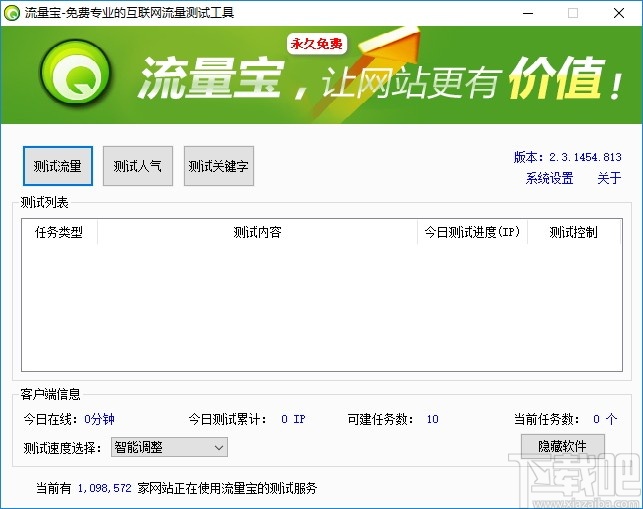
Task: Open the 关于 about link
Action: point(609,178)
